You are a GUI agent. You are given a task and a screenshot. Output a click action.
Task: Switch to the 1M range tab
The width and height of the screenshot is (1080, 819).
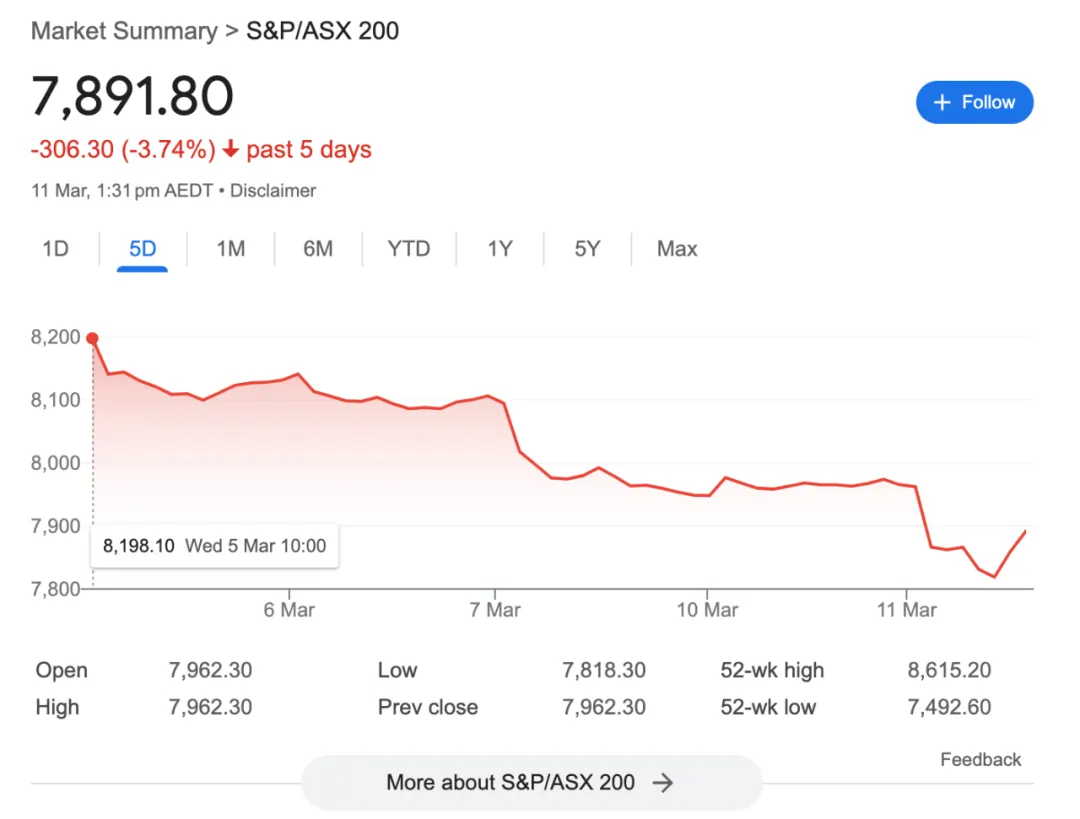point(231,249)
